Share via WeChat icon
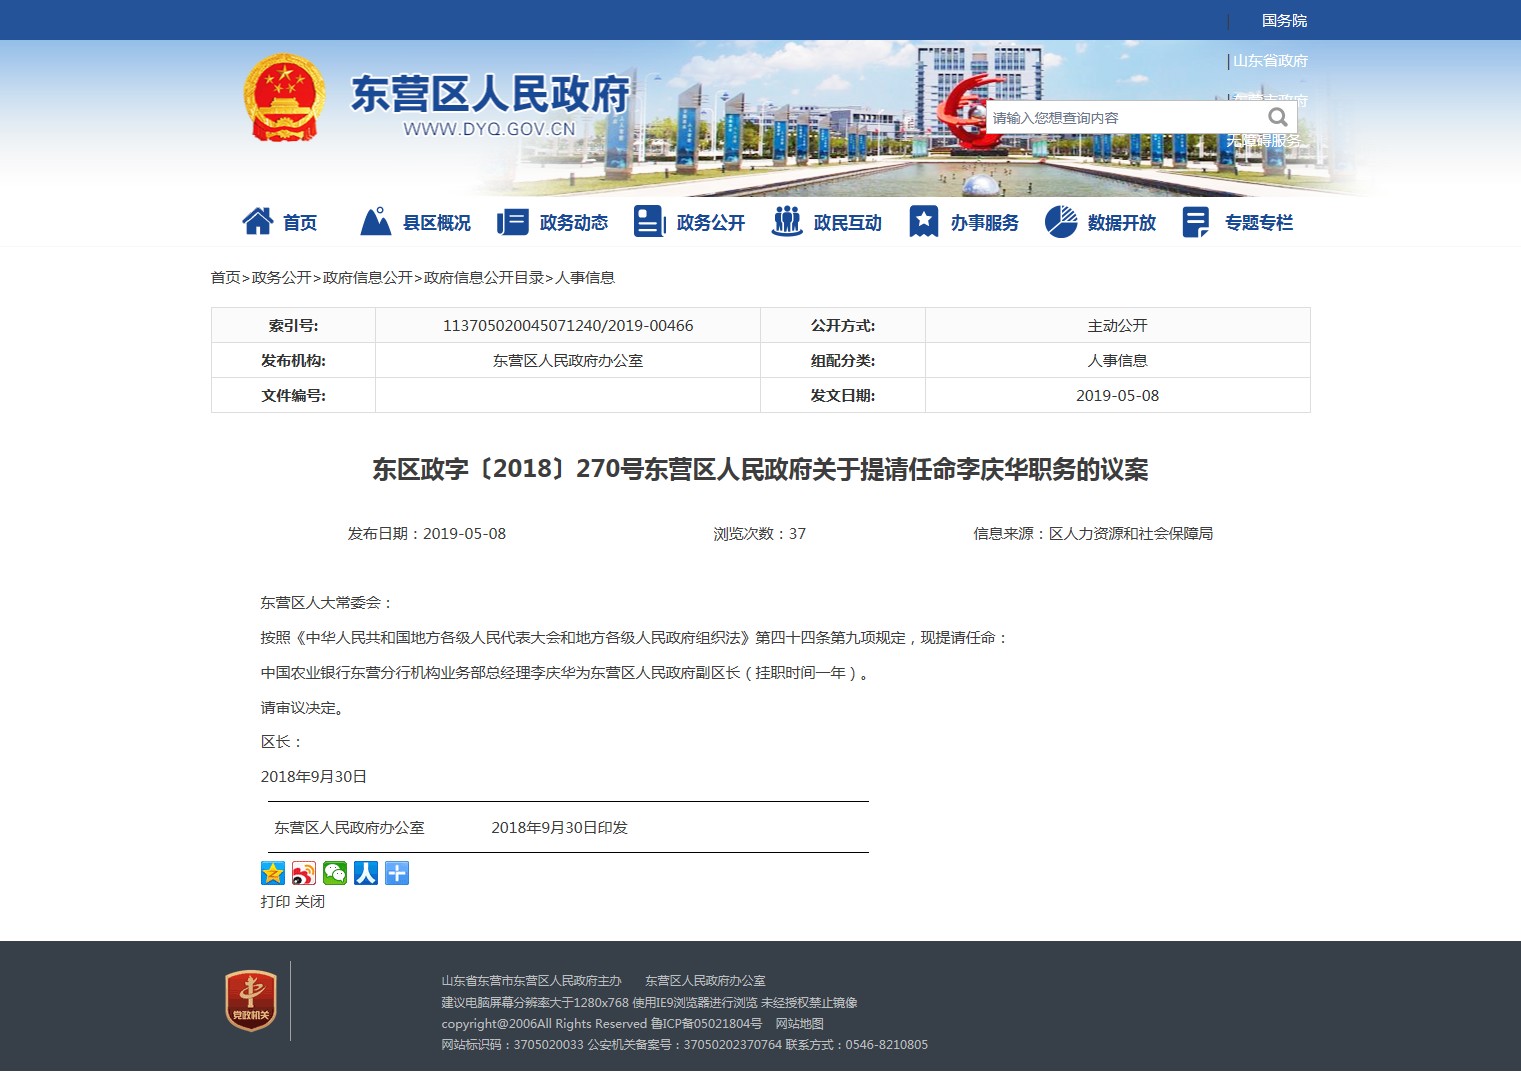Screen dimensions: 1521x1091 point(335,873)
